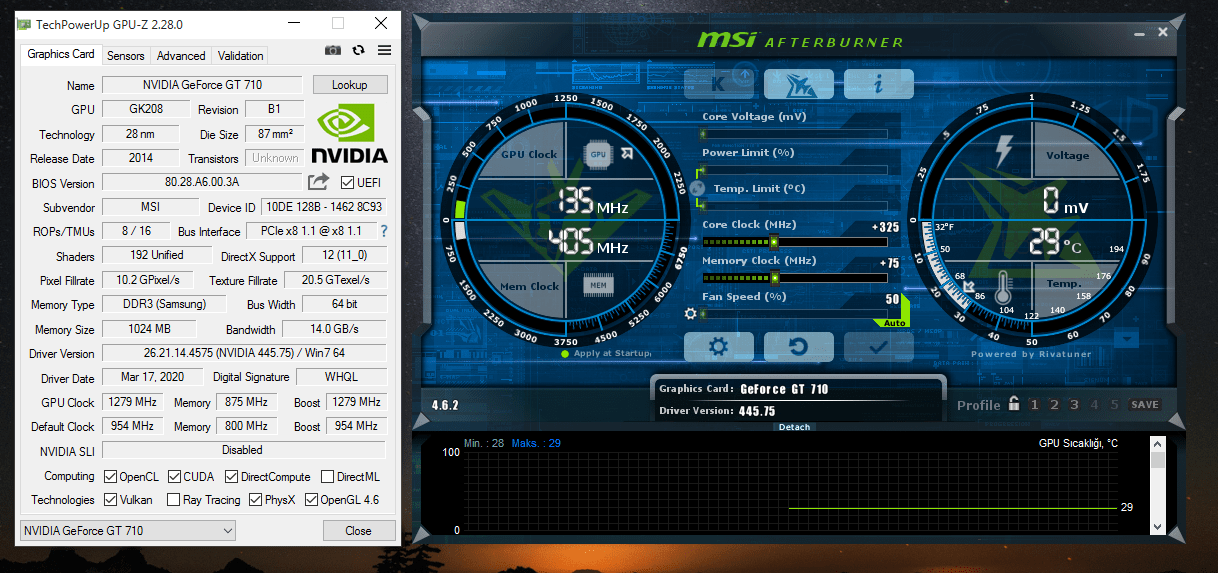Close the MSI Afterburner window
This screenshot has width=1218, height=573.
1163,32
